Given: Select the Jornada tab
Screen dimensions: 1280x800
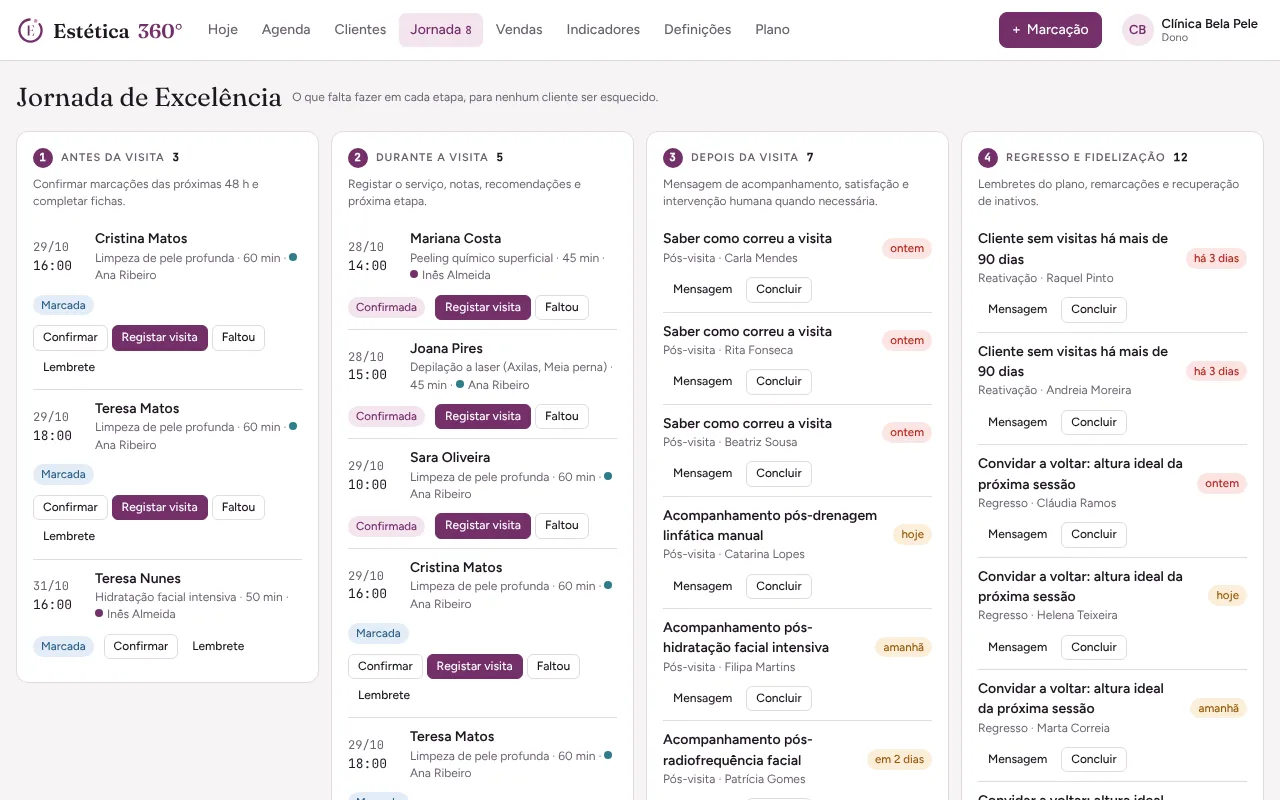Looking at the screenshot, I should click(441, 30).
